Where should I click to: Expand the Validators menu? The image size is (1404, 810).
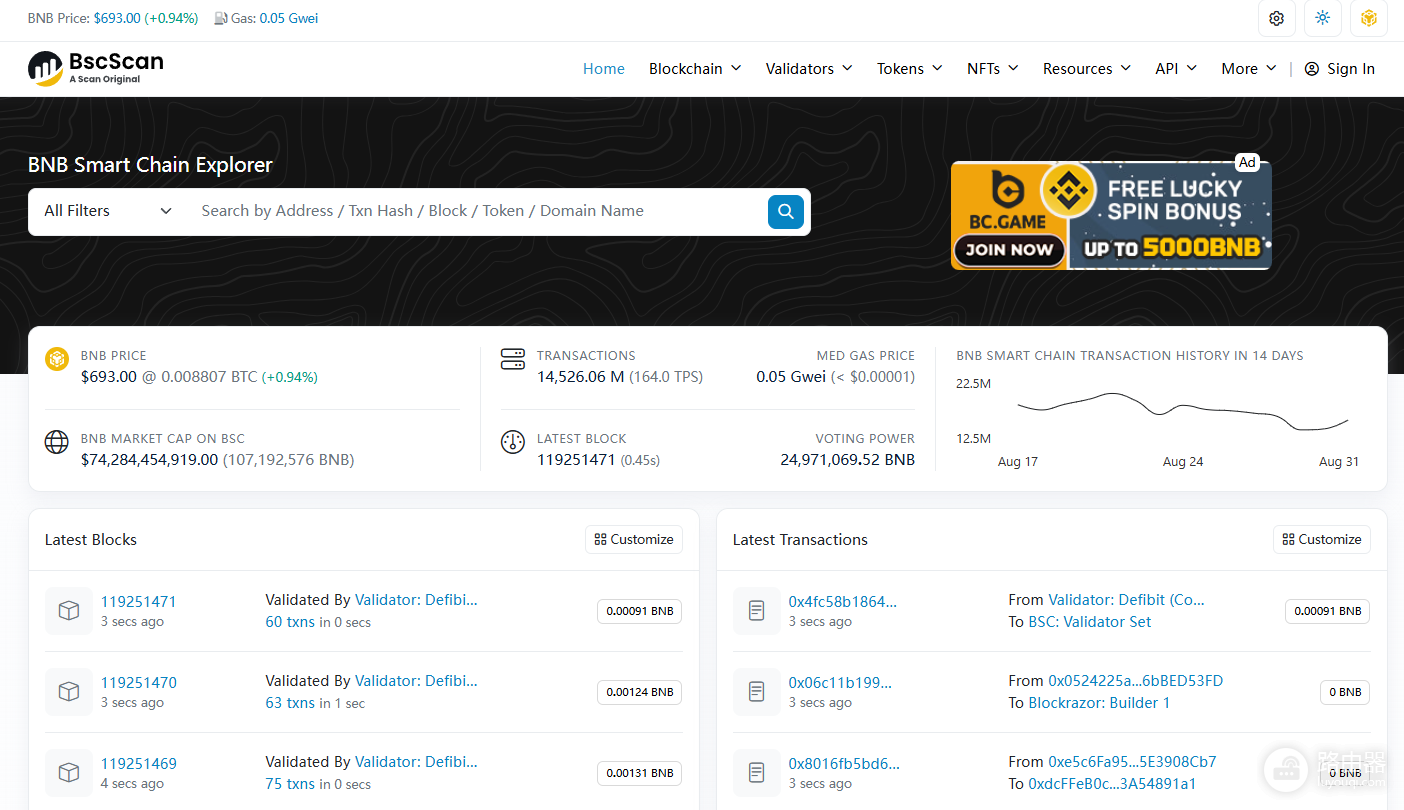pos(809,69)
